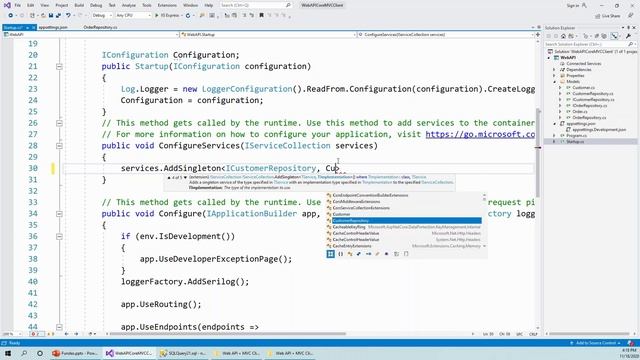This screenshot has height=360, width=640.
Task: Filter IntelliSense by classes
Action: pos(350,254)
